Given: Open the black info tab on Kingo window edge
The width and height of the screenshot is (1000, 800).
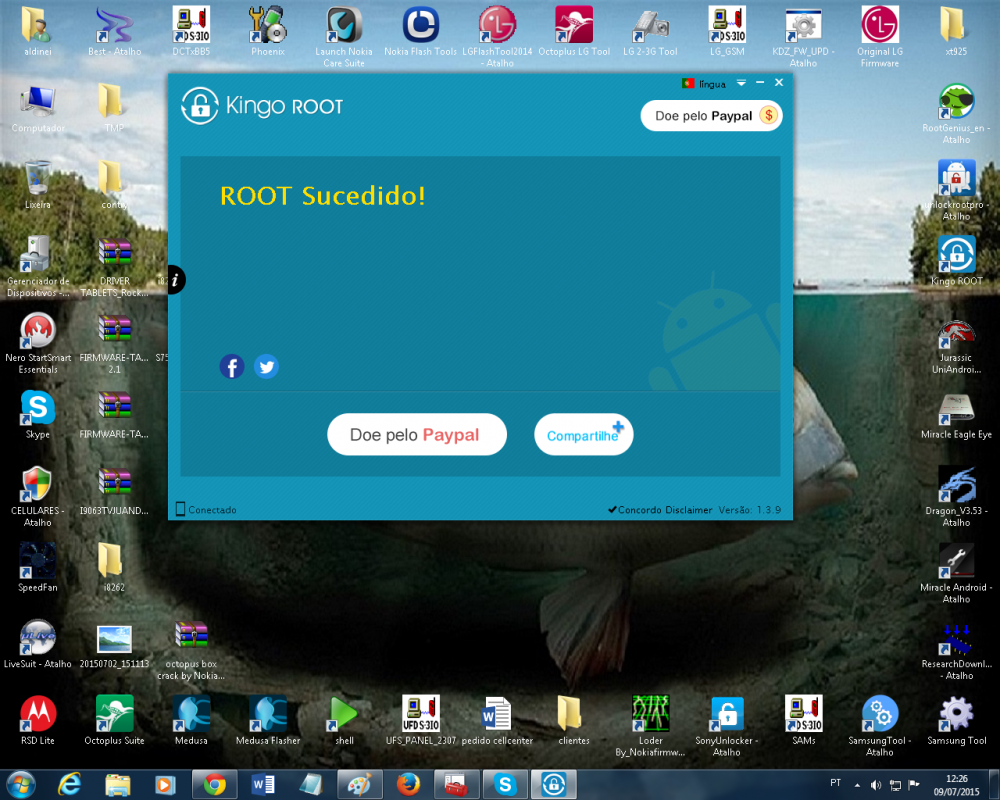Looking at the screenshot, I should click(x=176, y=279).
